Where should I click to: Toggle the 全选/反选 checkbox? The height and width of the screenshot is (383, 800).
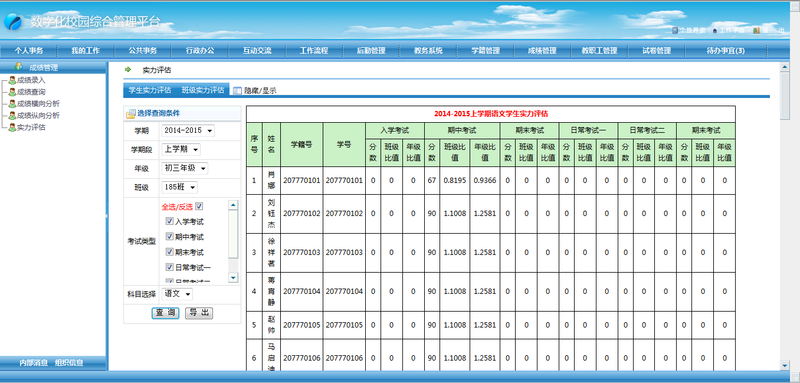pyautogui.click(x=199, y=207)
